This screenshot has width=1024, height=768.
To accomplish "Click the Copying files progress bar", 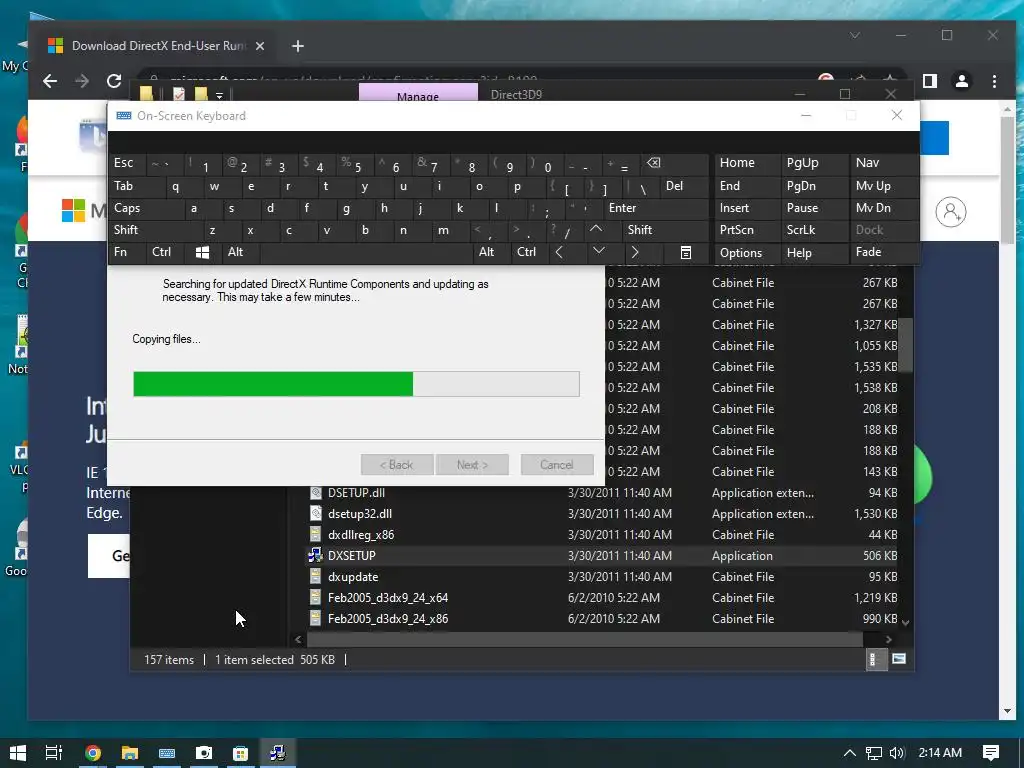I will (356, 384).
